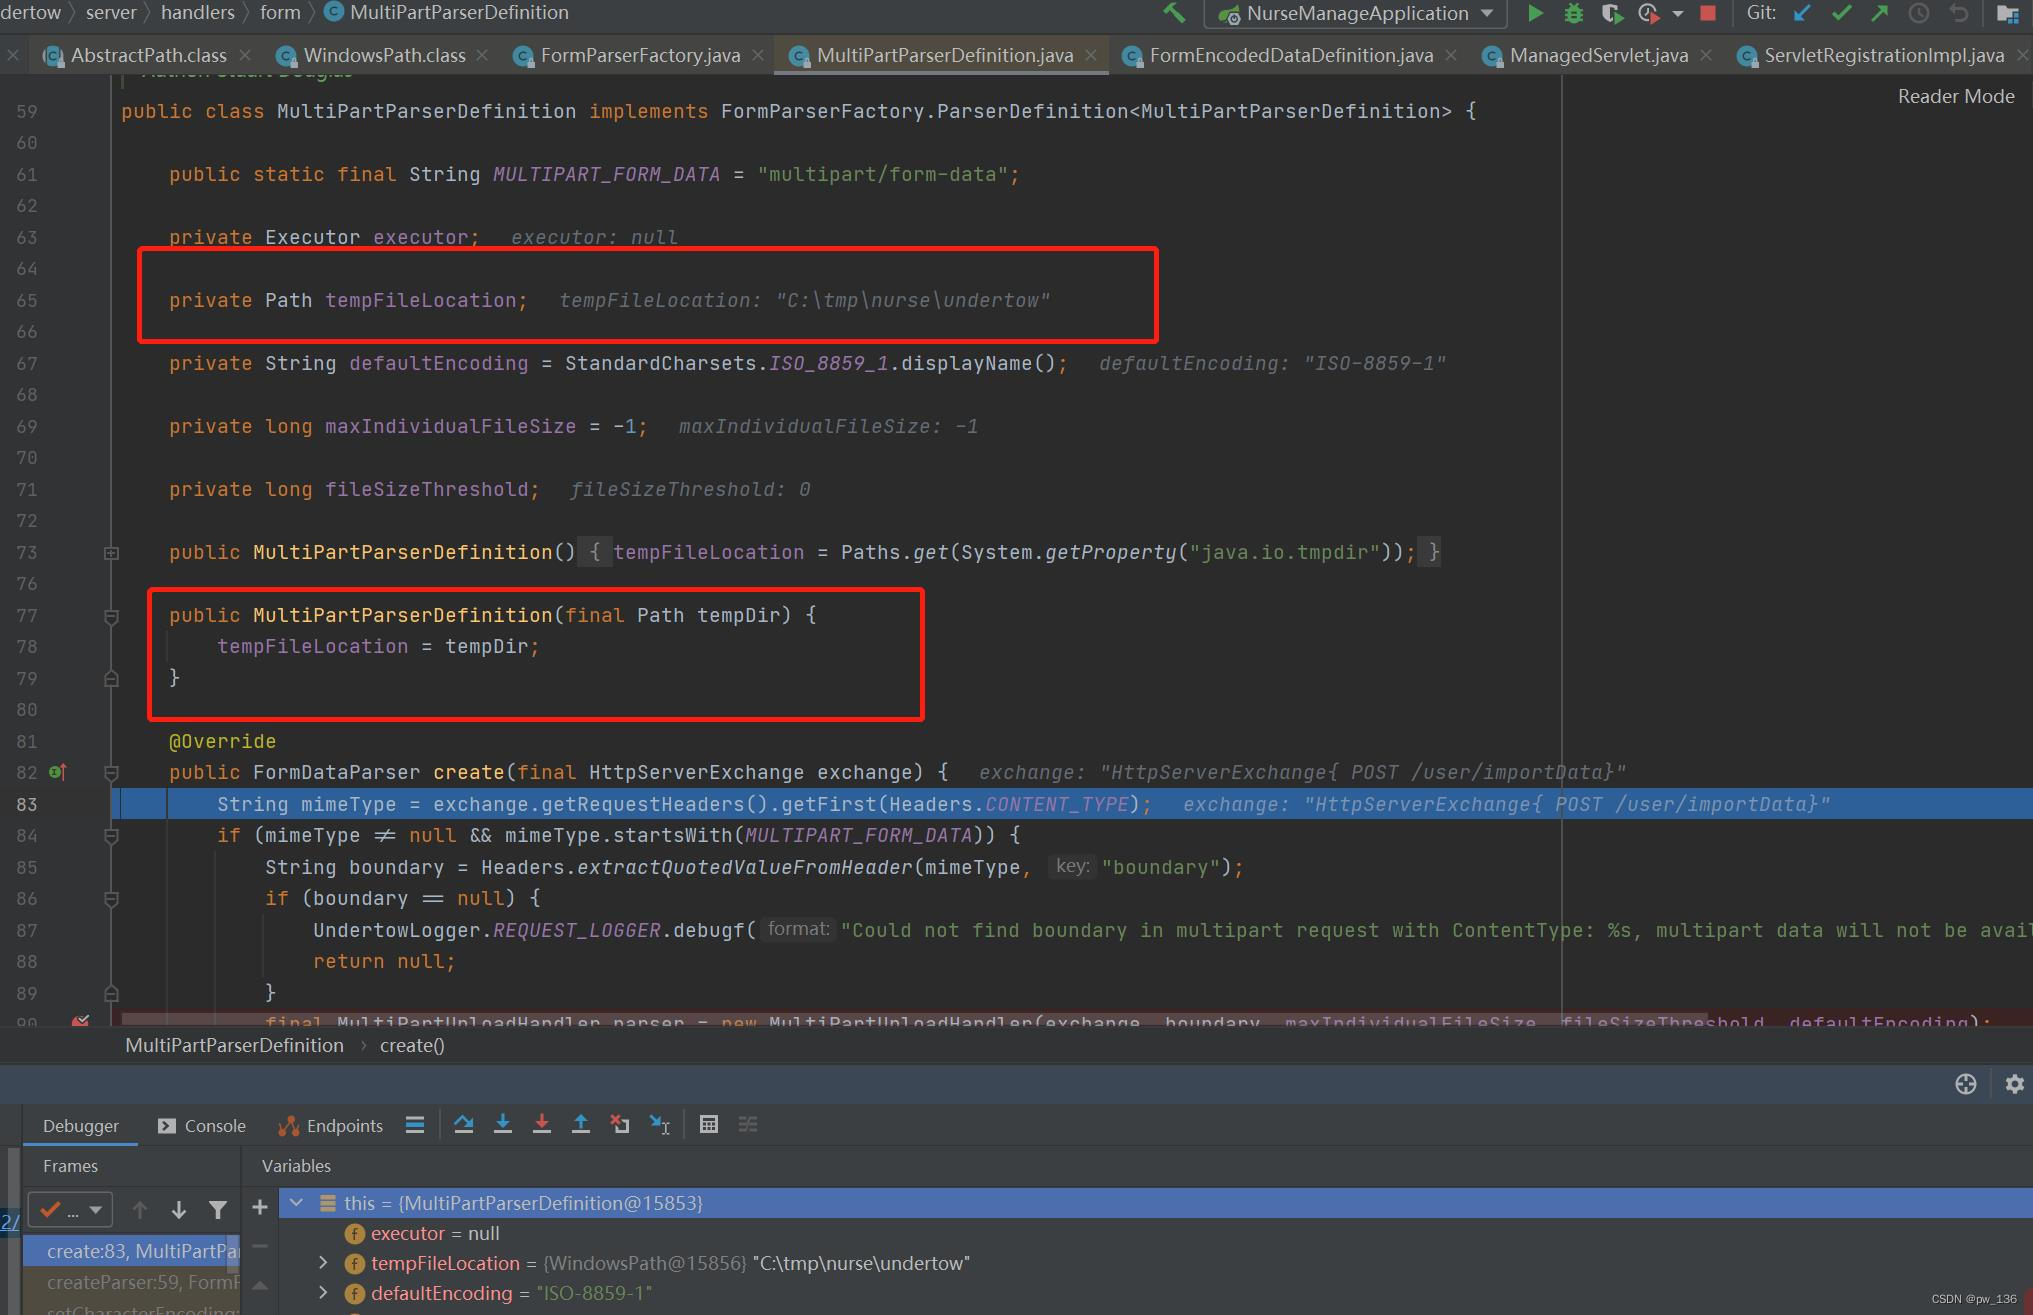
Task: Toggle the breakpoint on line 90
Action: tap(81, 1021)
